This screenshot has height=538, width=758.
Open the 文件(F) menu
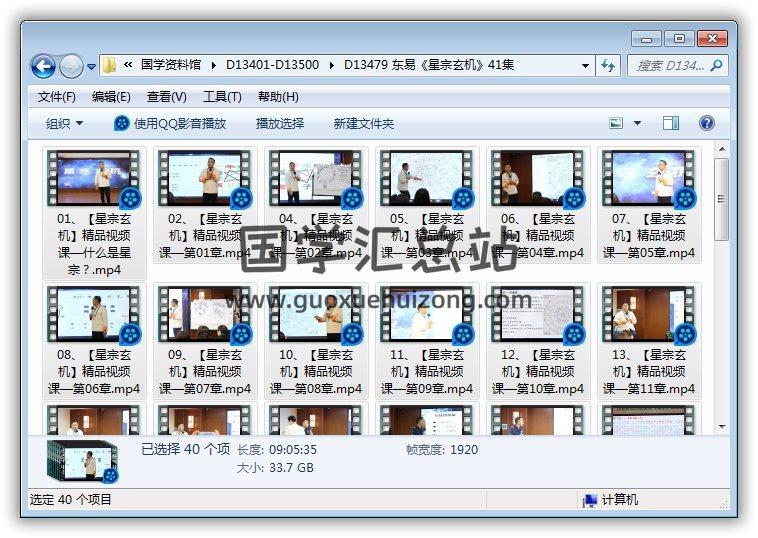[57, 97]
